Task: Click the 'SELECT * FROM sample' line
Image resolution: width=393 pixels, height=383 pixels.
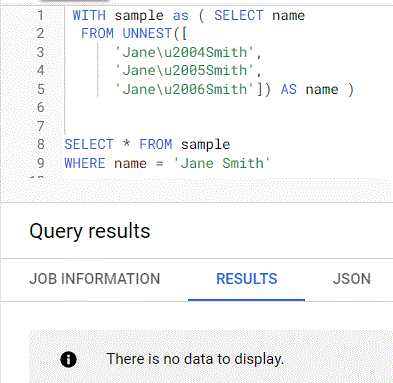Action: click(147, 144)
